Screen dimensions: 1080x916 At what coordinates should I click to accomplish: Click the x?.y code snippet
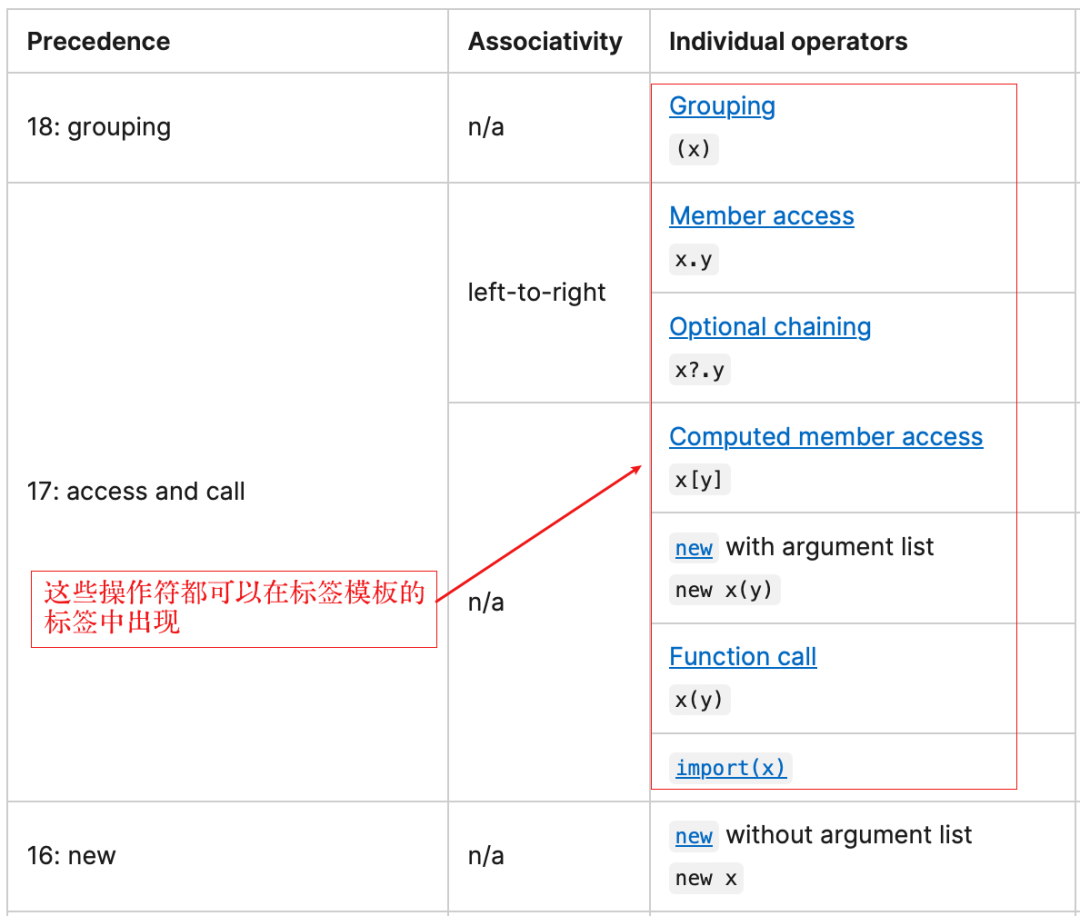pos(700,370)
